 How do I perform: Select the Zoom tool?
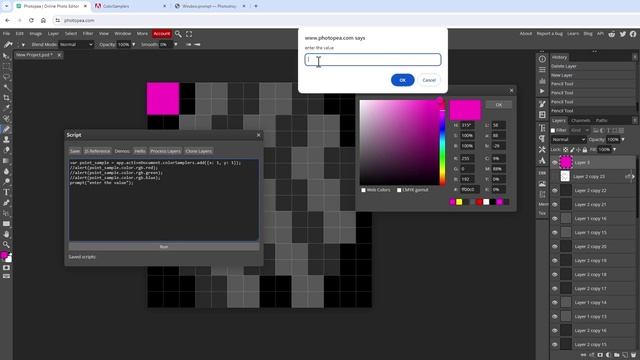coord(6,244)
